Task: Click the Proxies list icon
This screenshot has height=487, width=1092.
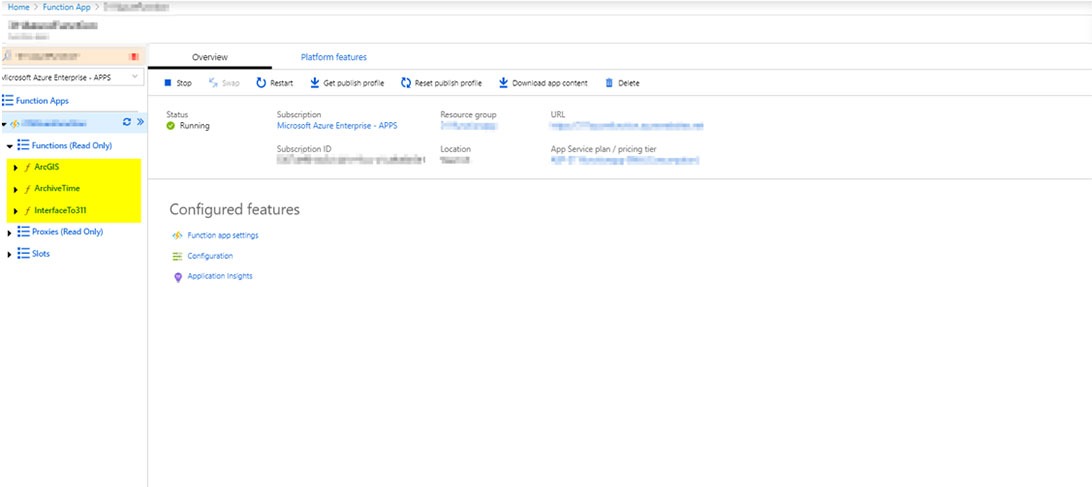Action: click(x=23, y=231)
